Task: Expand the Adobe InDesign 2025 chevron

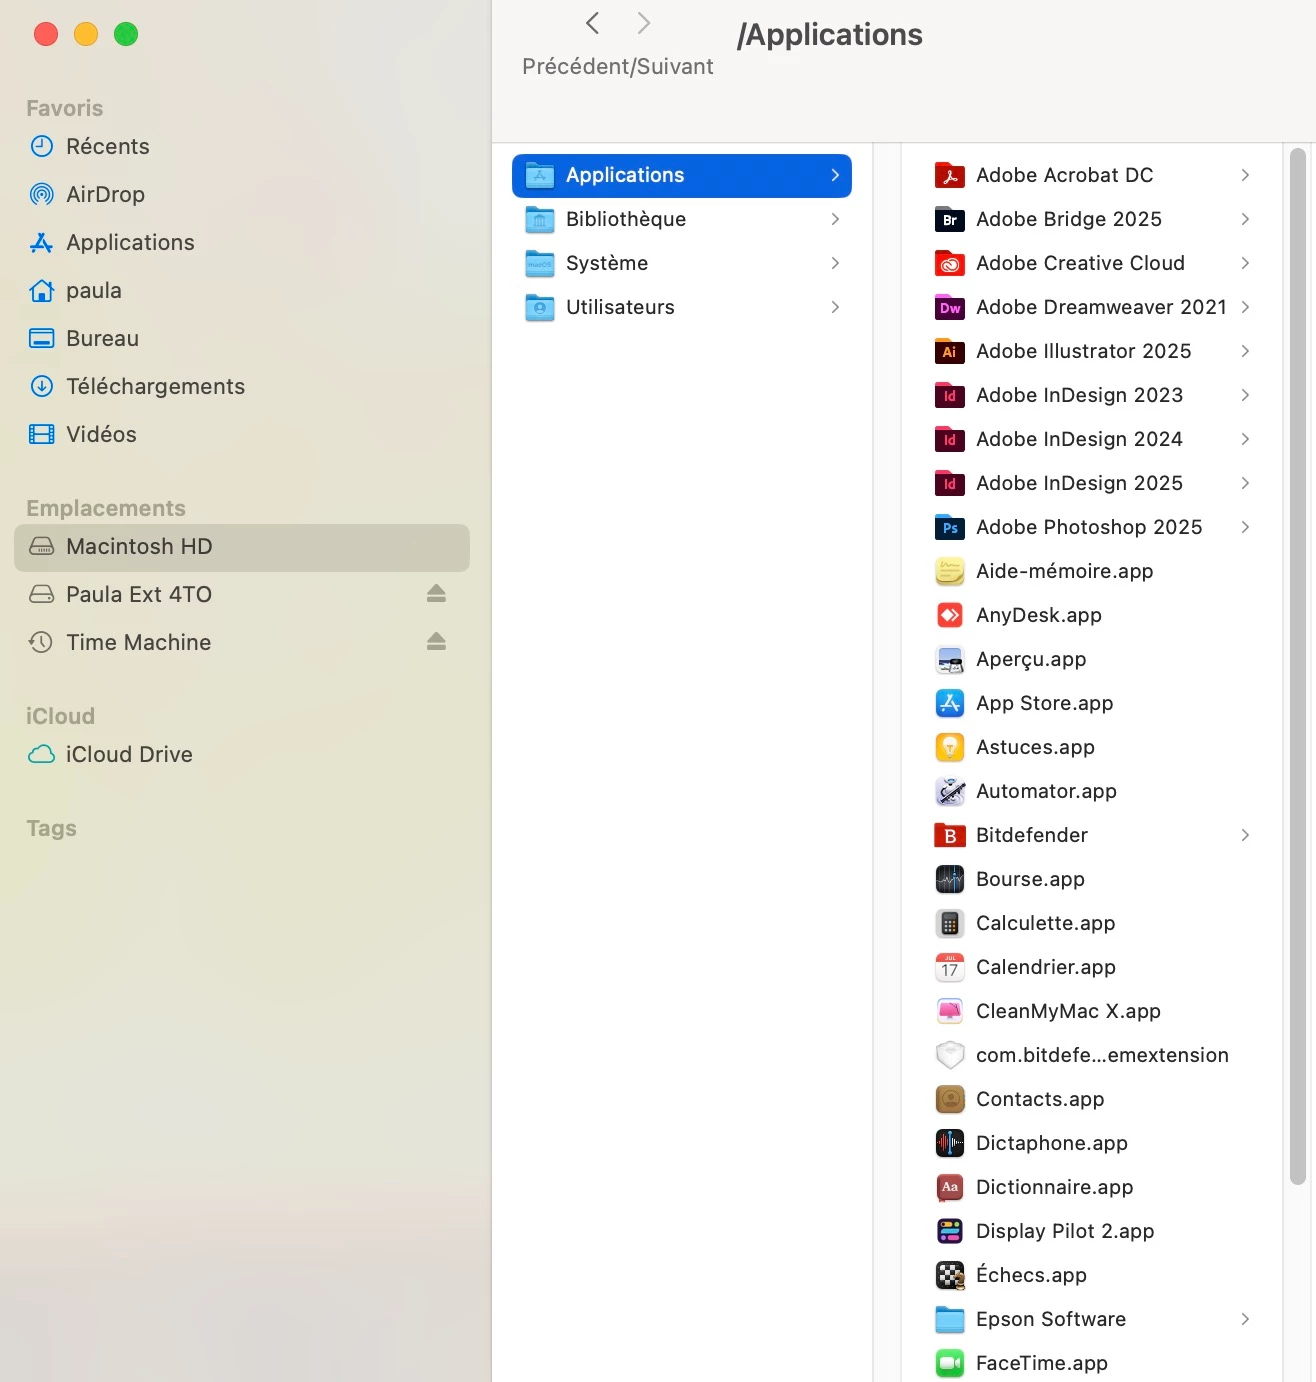Action: tap(1245, 483)
